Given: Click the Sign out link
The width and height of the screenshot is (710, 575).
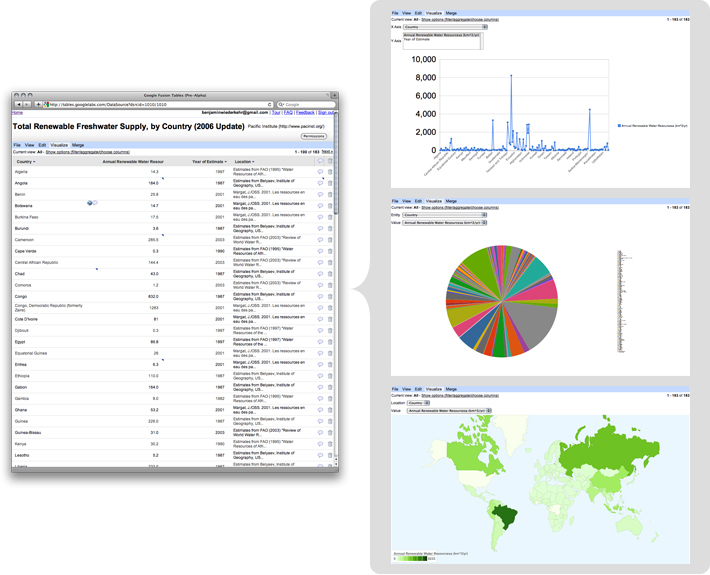Looking at the screenshot, I should (326, 112).
